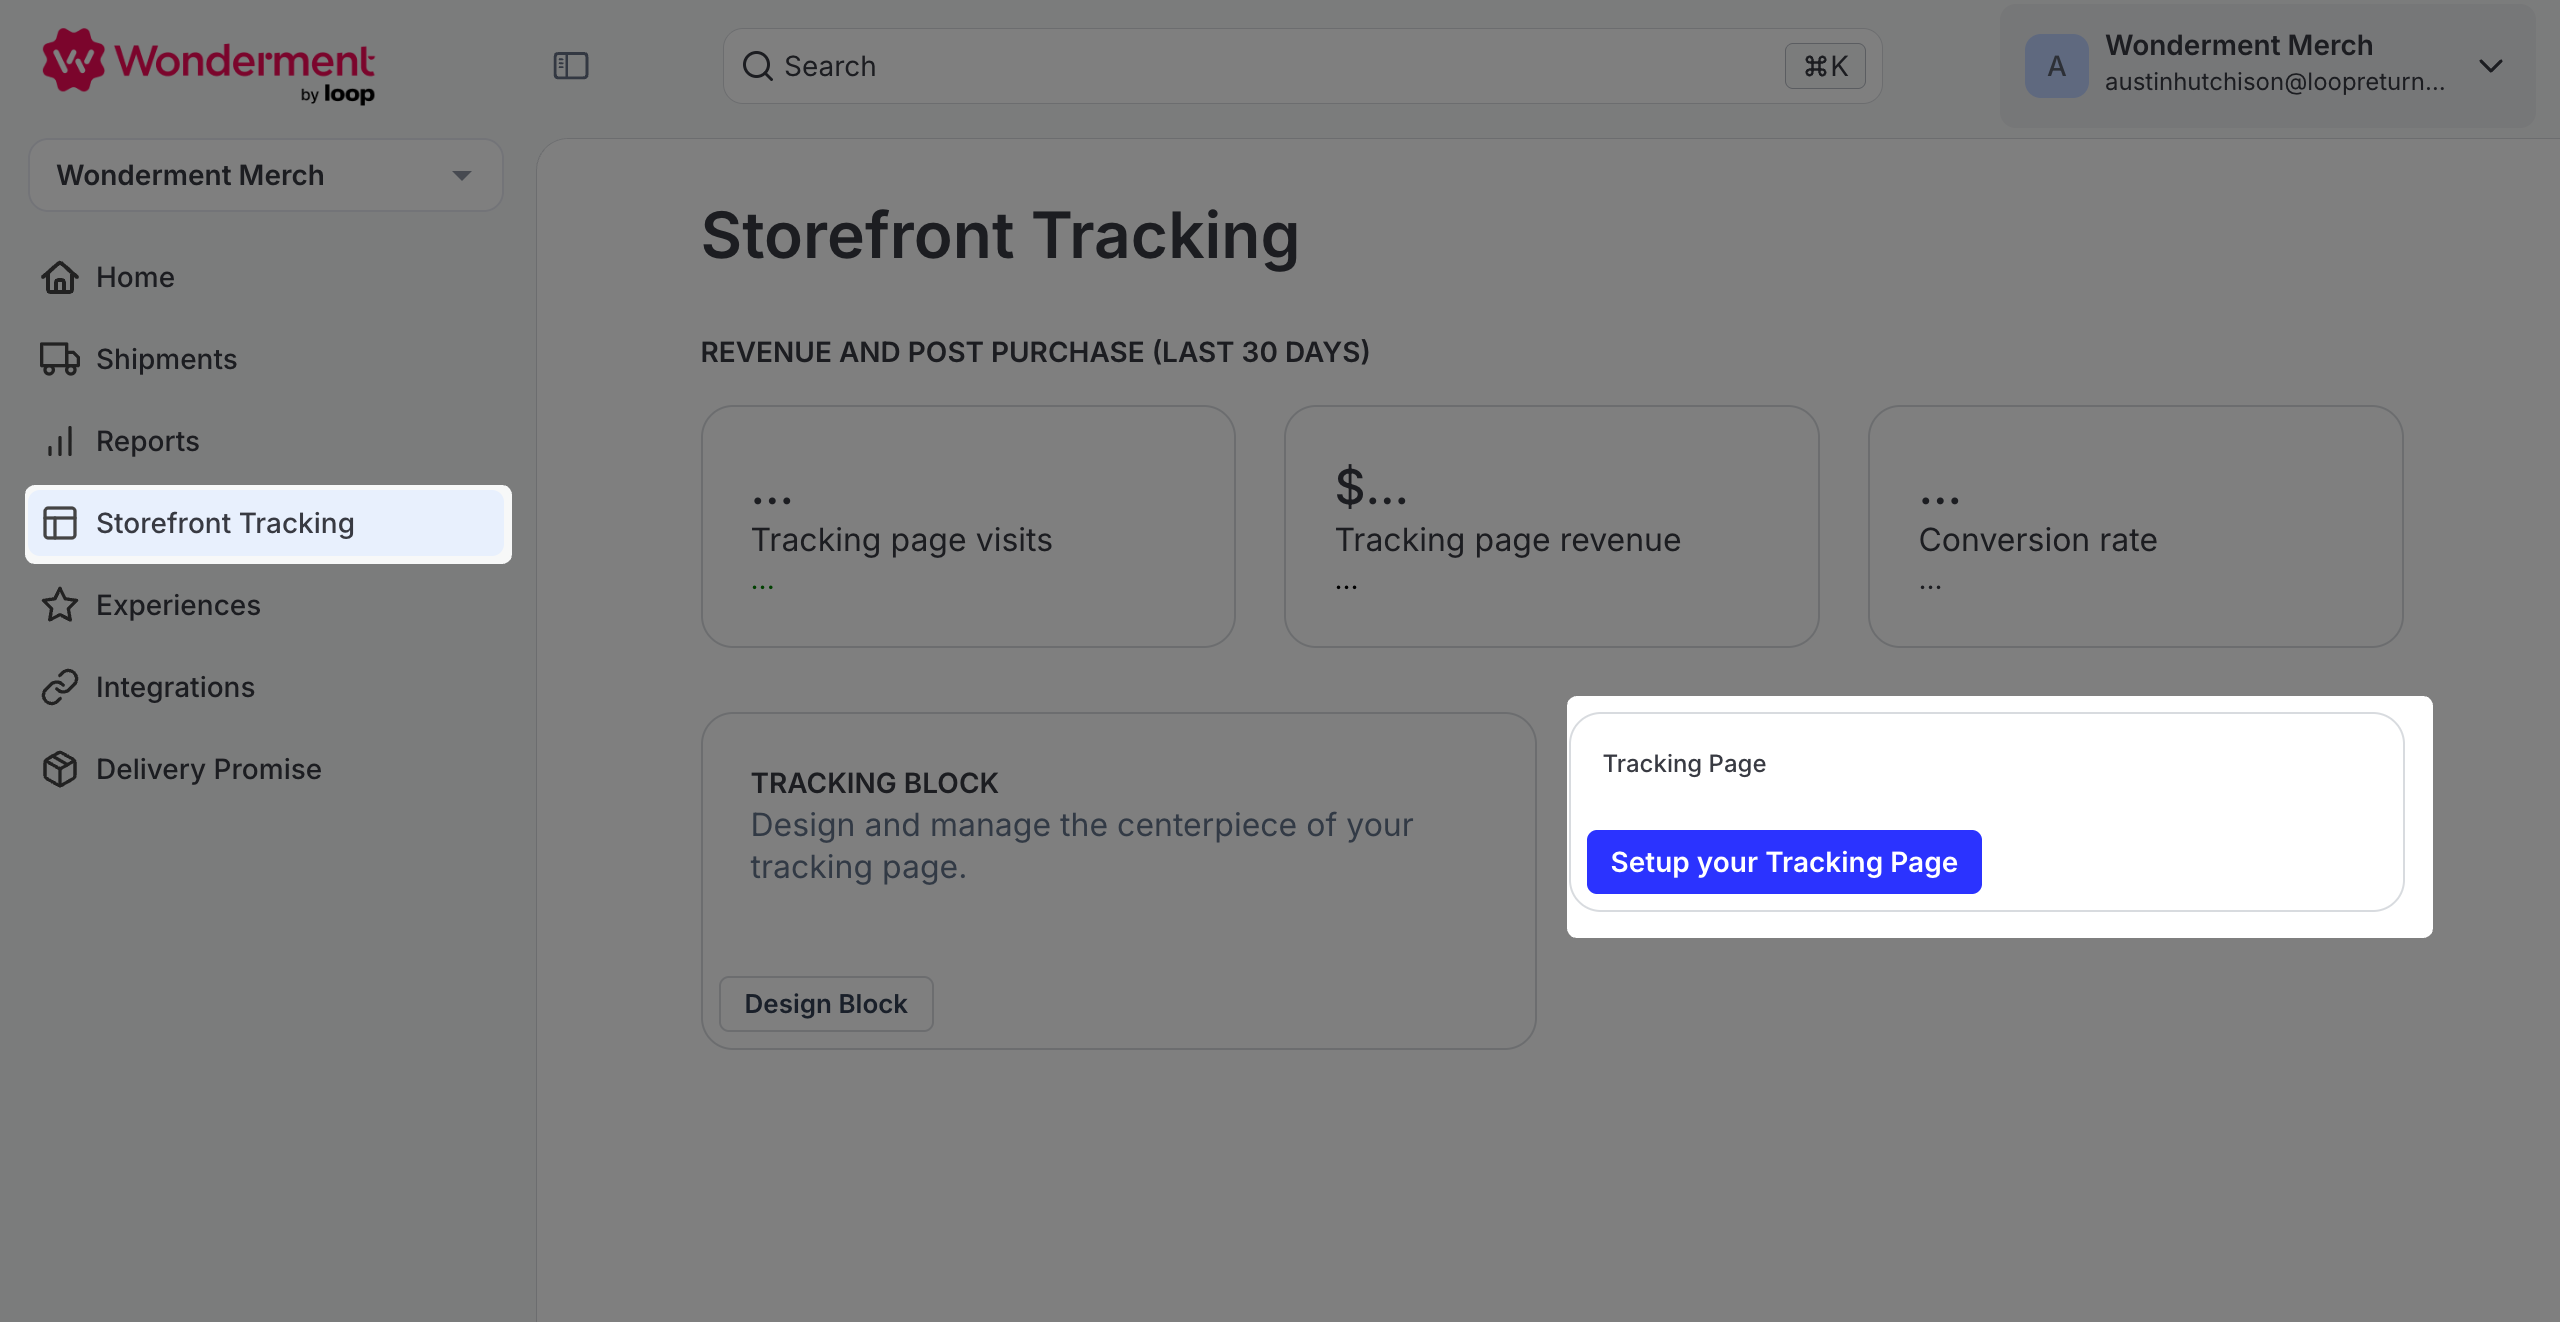
Task: Click the Design Block button
Action: point(826,1004)
